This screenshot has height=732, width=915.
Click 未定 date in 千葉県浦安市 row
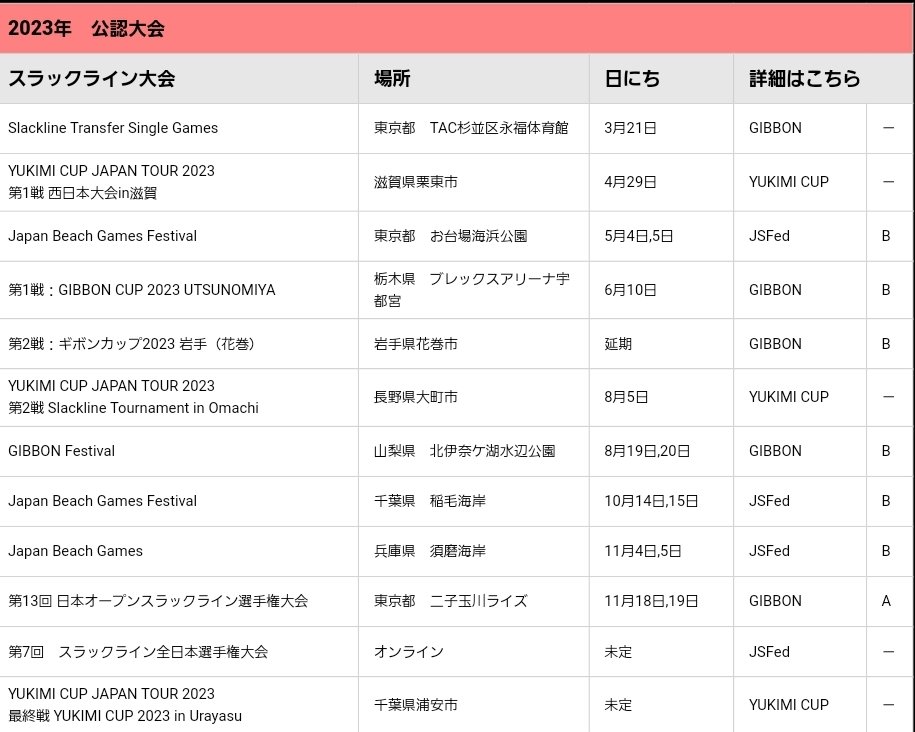point(618,705)
